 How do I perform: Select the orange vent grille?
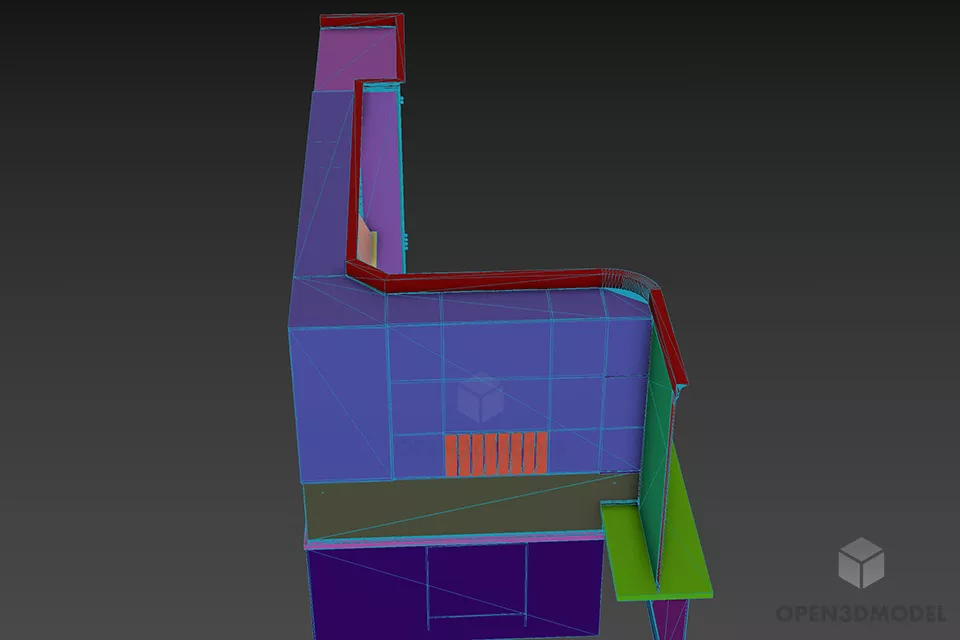point(496,453)
